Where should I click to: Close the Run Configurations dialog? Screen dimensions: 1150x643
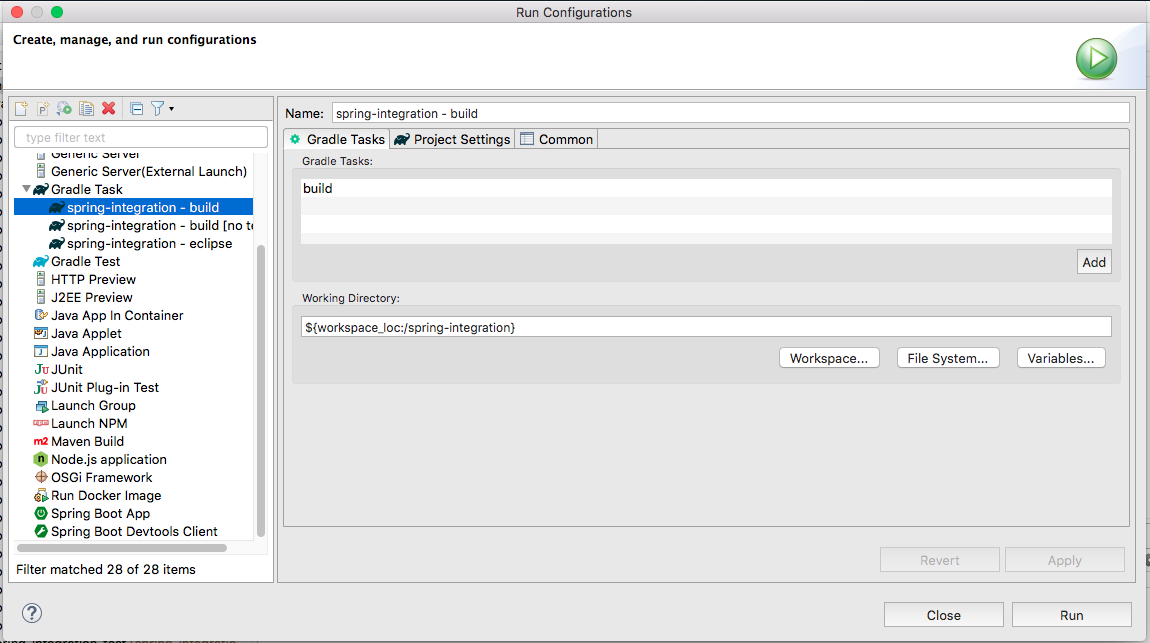[943, 614]
